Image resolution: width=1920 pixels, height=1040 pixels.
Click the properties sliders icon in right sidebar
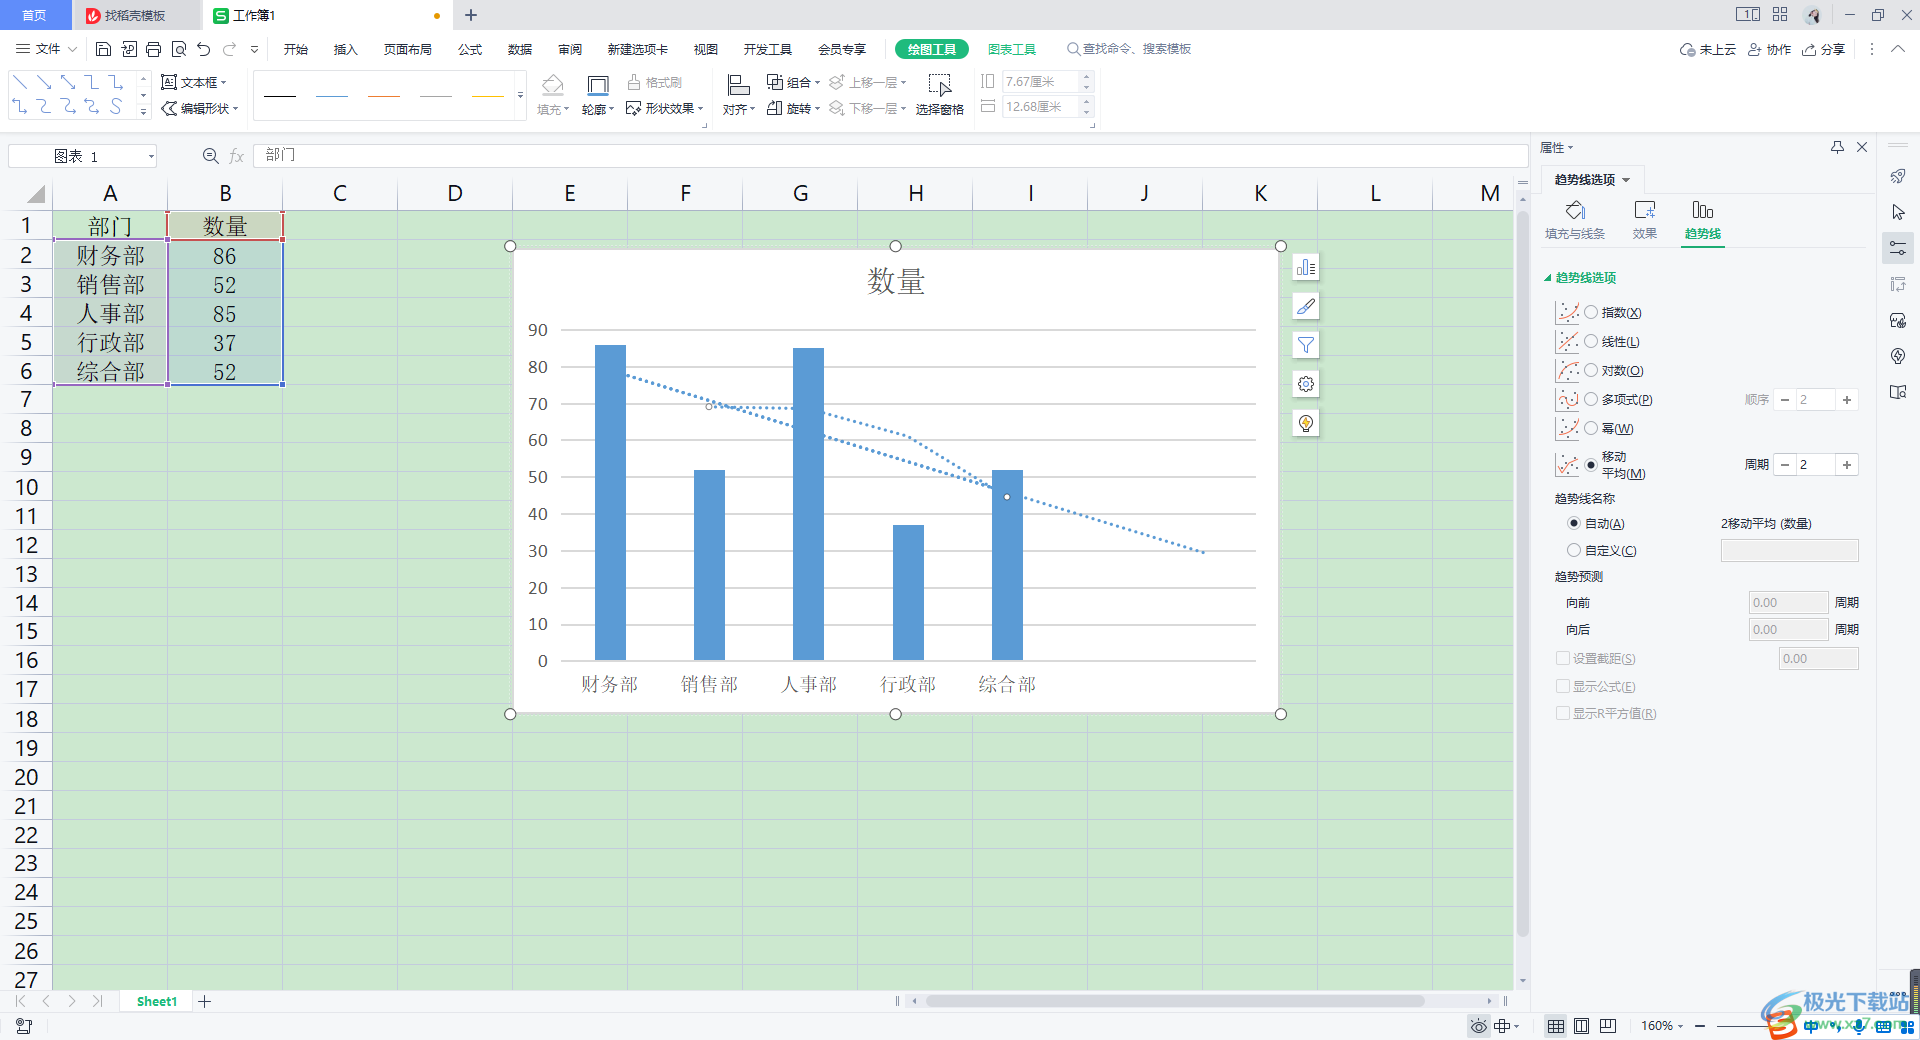tap(1898, 248)
